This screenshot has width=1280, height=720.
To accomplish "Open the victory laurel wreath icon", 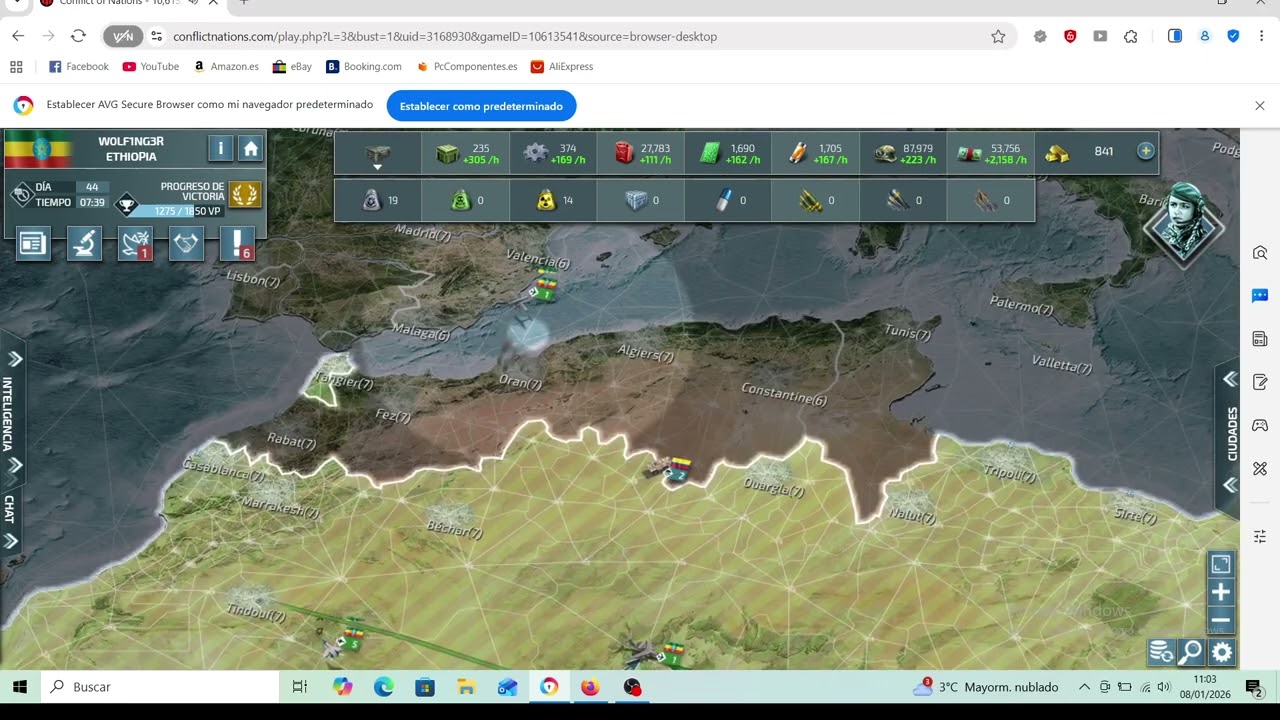I will pos(245,193).
